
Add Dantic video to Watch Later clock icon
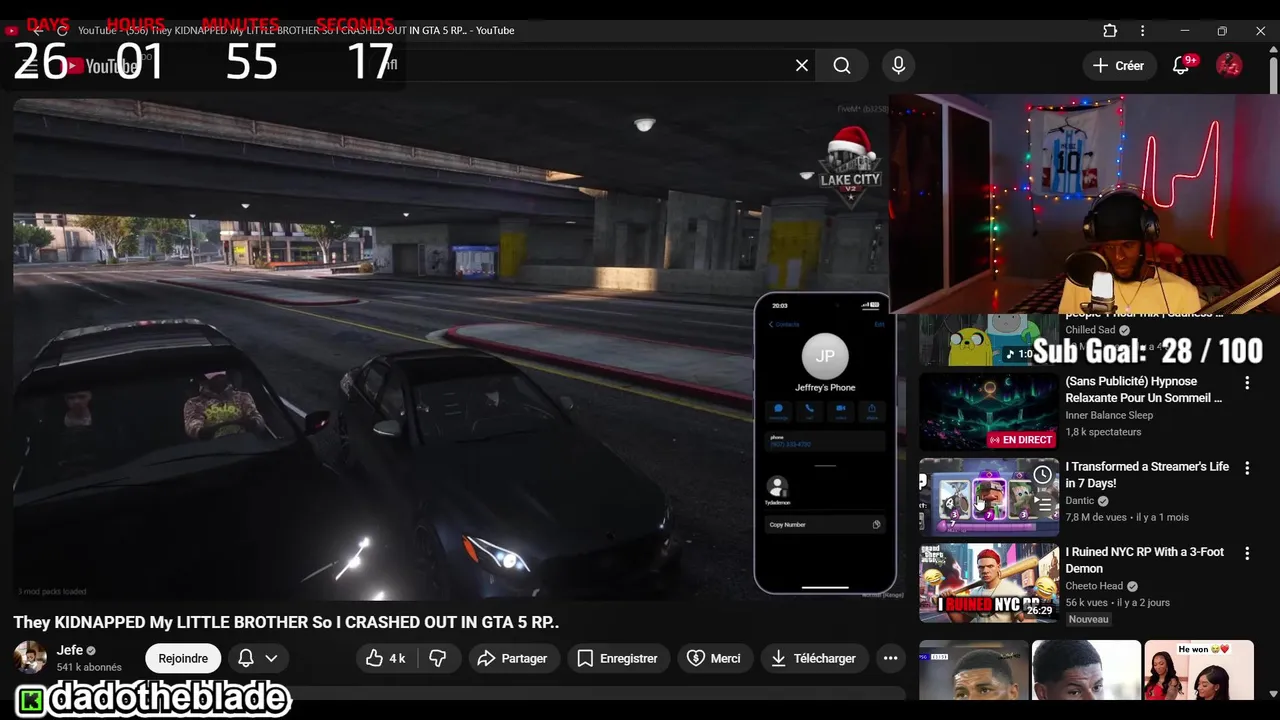coord(1043,474)
